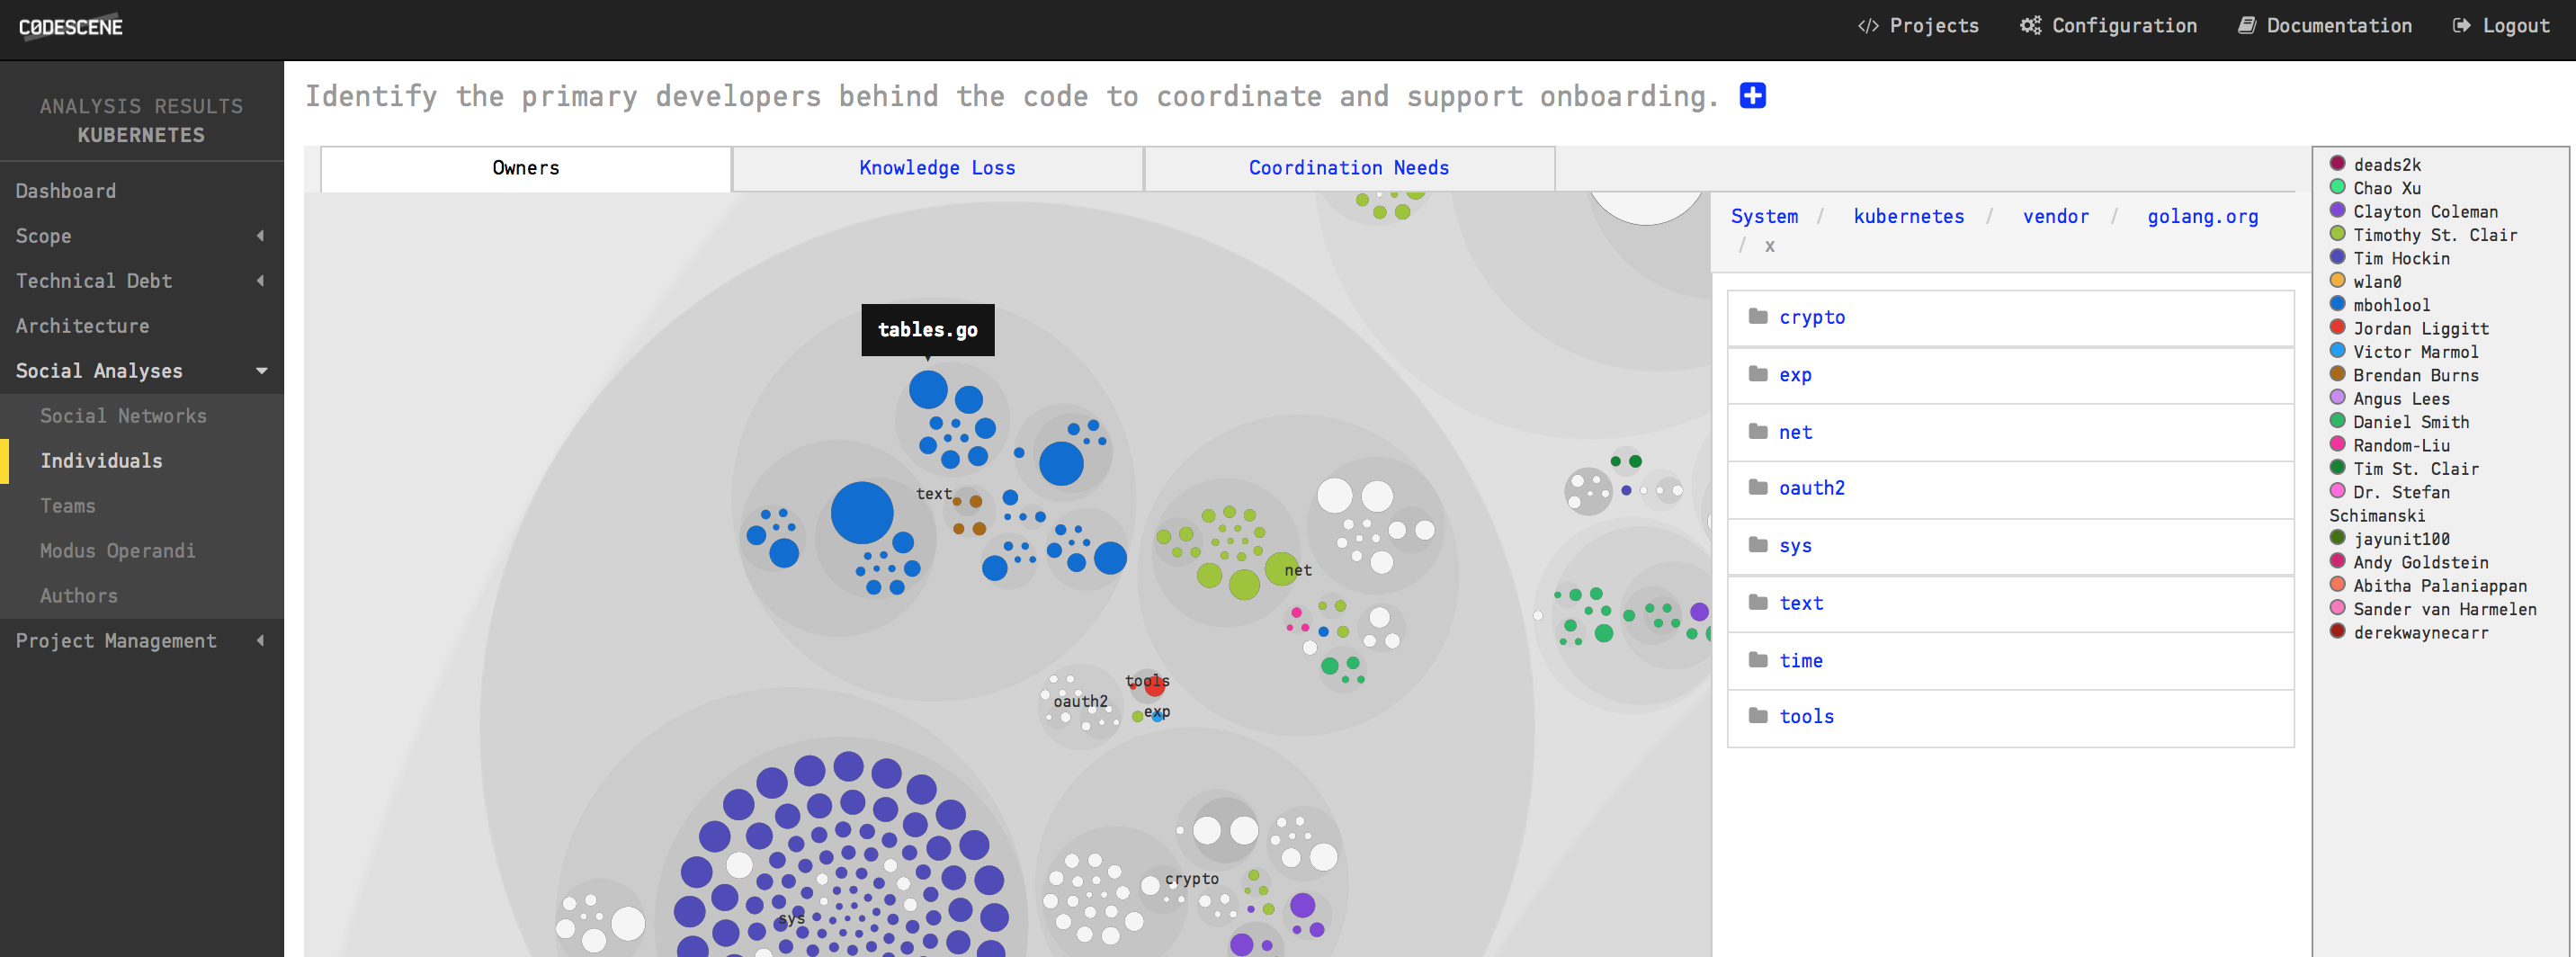Expand the Scope menu arrow

coord(261,236)
